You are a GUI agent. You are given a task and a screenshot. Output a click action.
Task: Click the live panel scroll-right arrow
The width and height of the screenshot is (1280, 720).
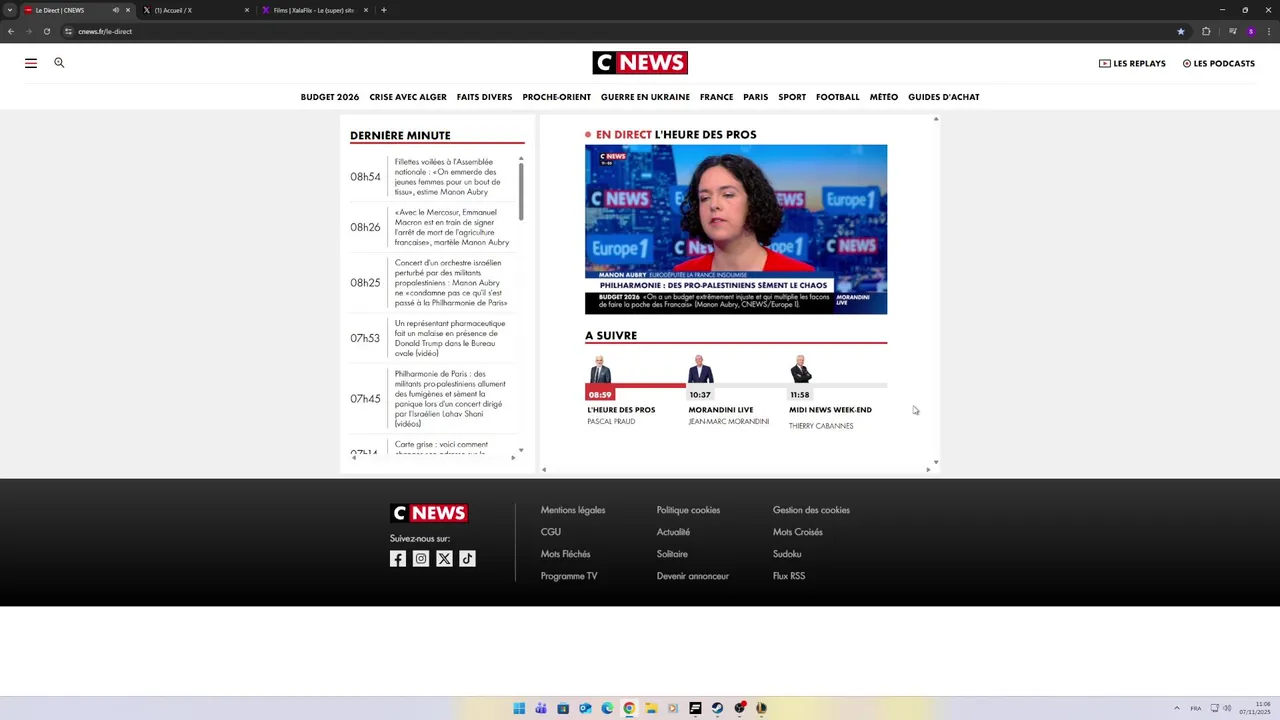click(x=928, y=469)
